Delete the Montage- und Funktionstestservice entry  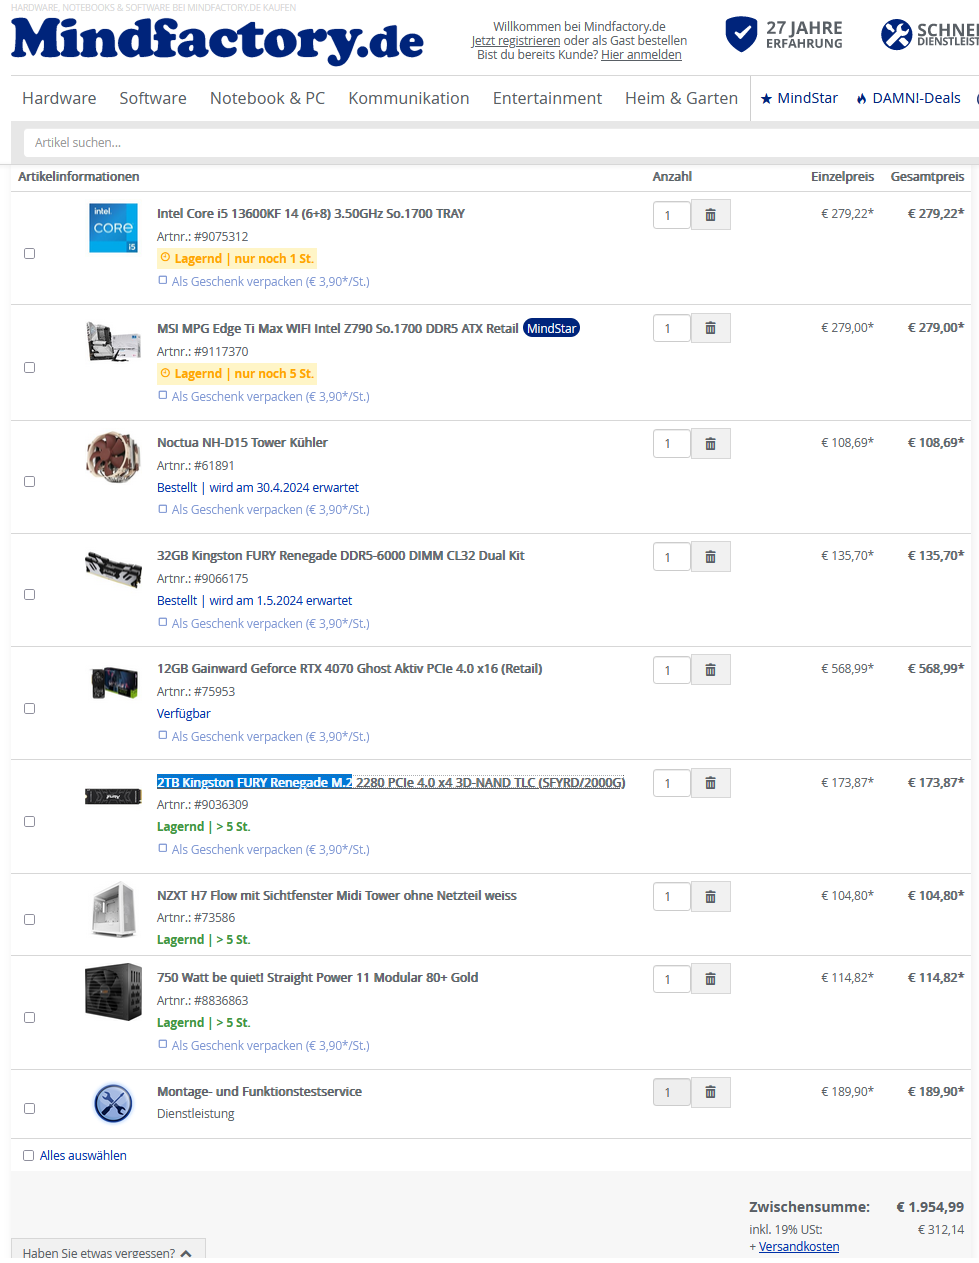(x=710, y=1092)
